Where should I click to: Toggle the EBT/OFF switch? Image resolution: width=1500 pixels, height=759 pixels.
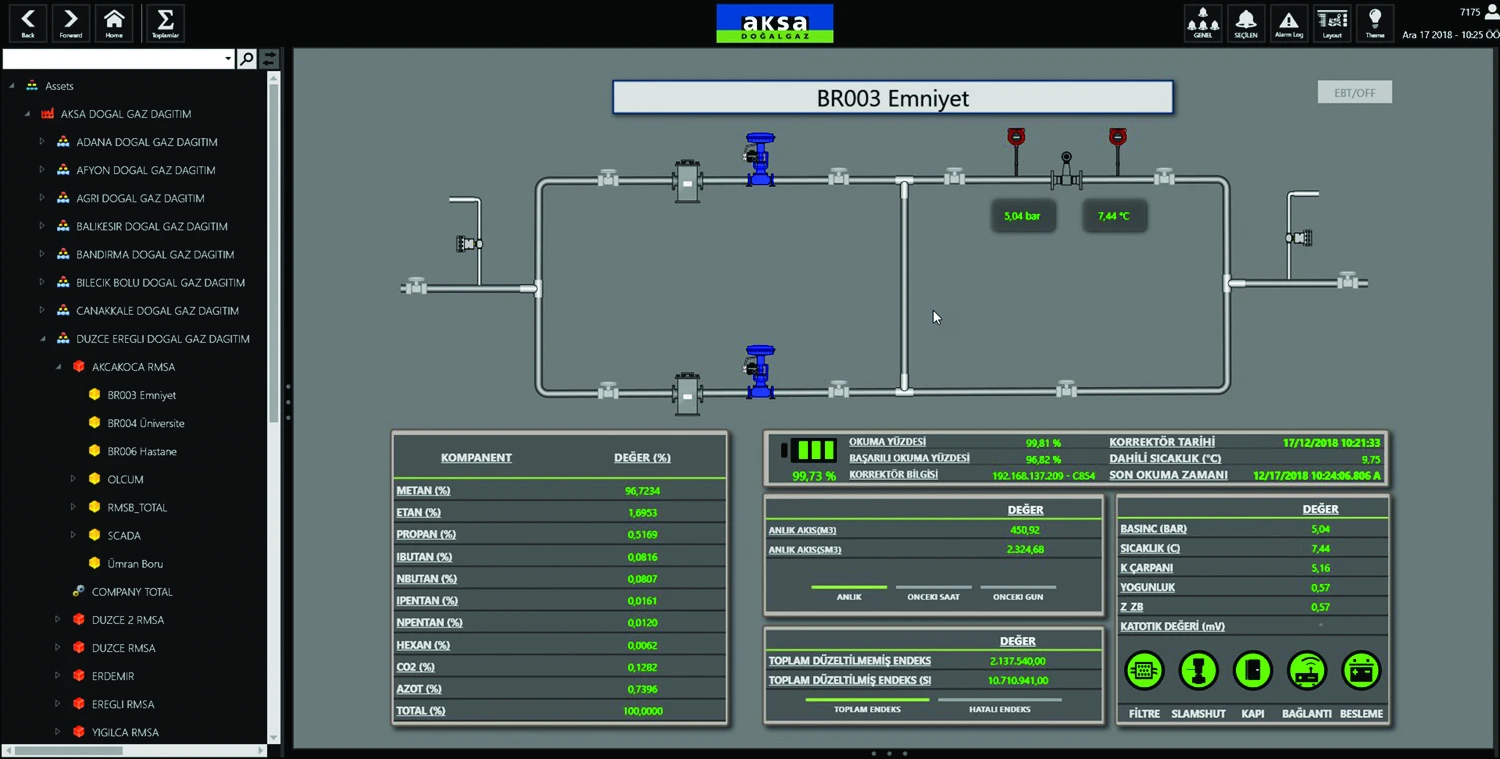pyautogui.click(x=1354, y=91)
